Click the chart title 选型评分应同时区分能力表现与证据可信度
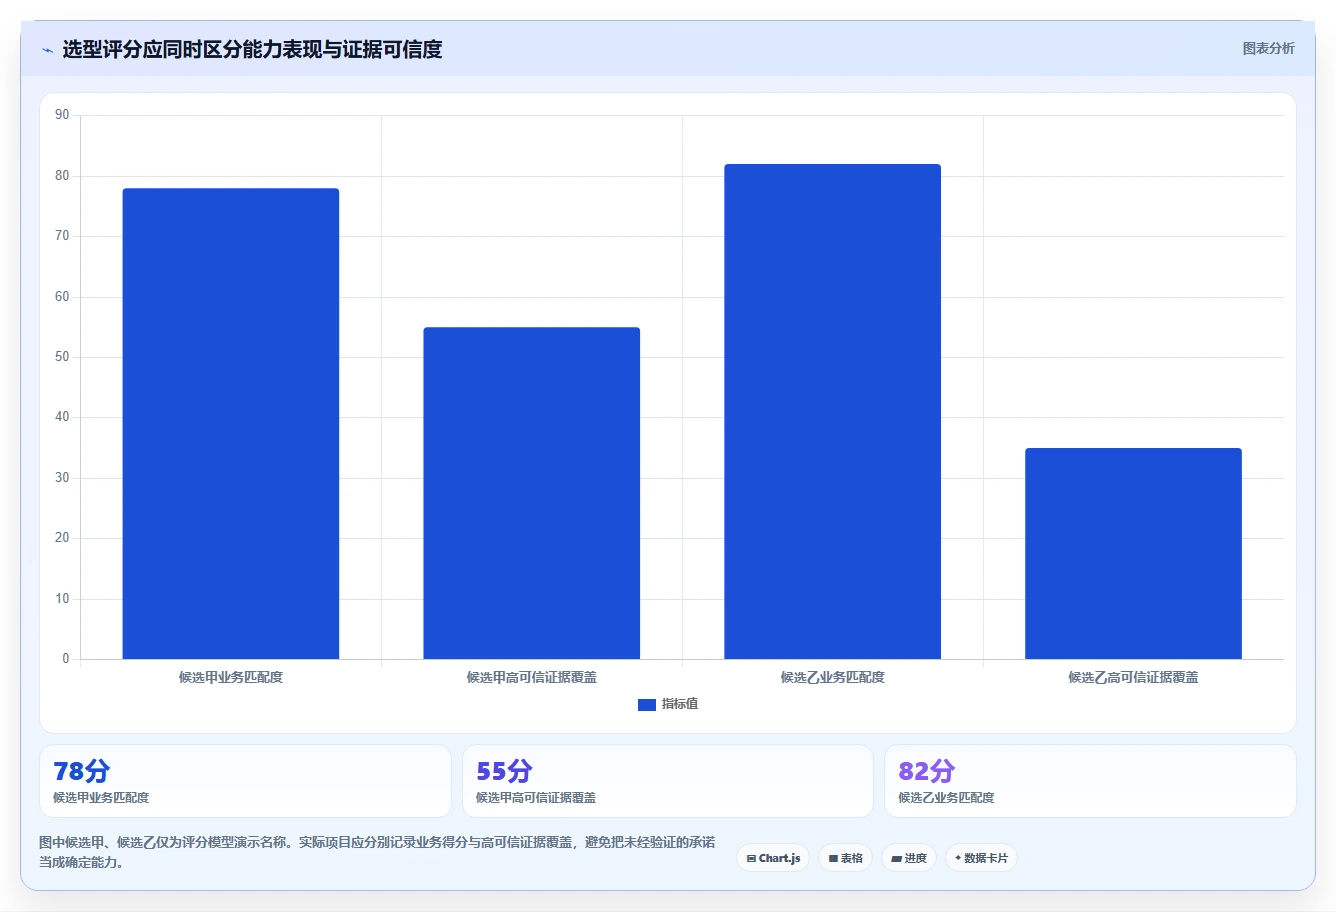This screenshot has height=912, width=1336. click(252, 49)
